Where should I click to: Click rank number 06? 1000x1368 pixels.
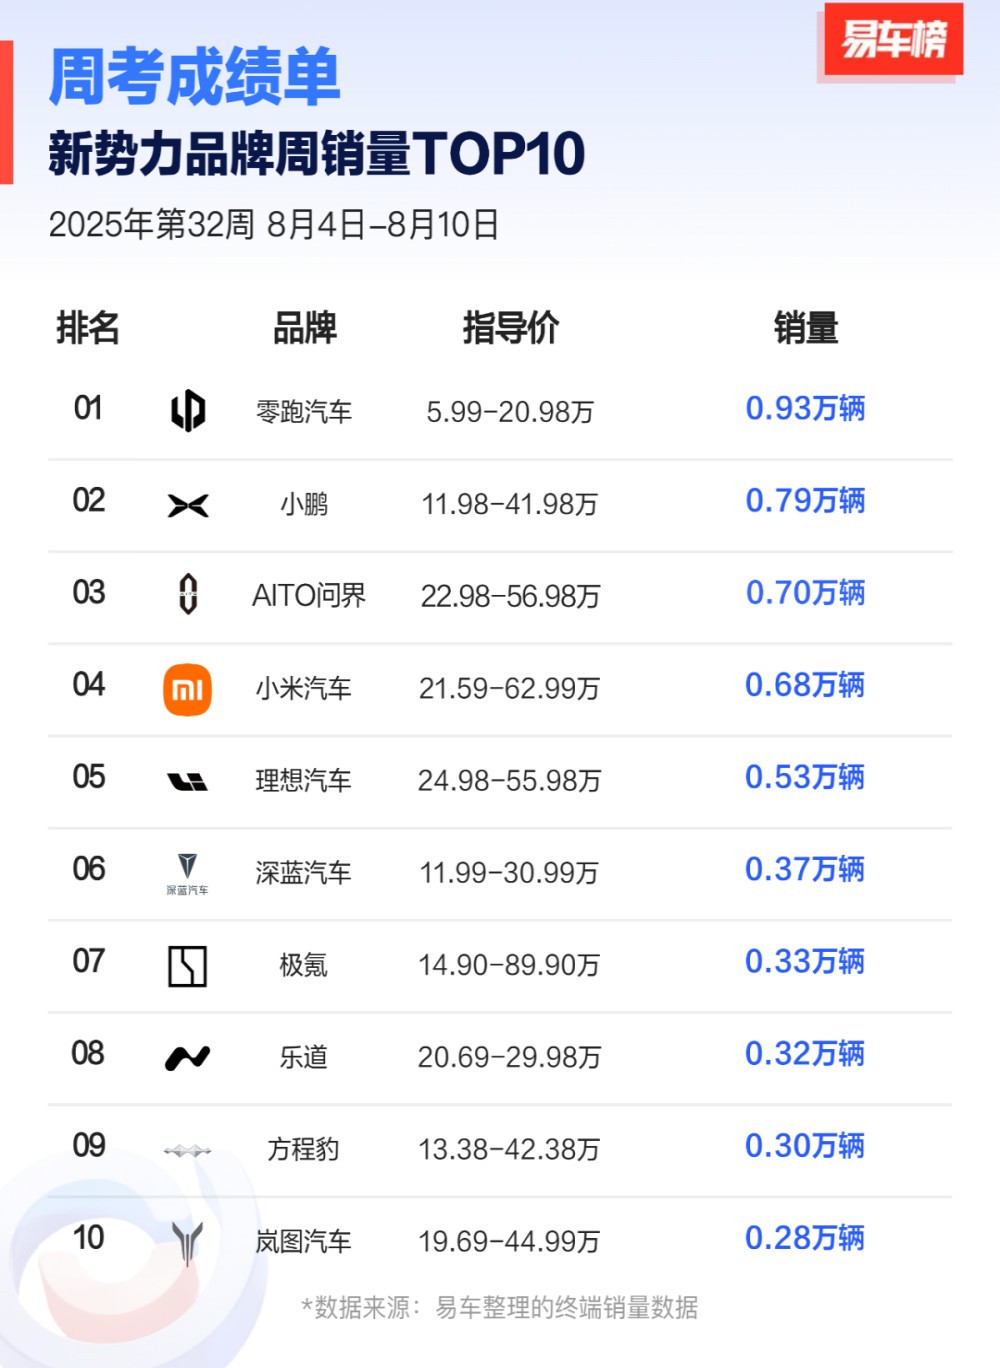coord(88,869)
